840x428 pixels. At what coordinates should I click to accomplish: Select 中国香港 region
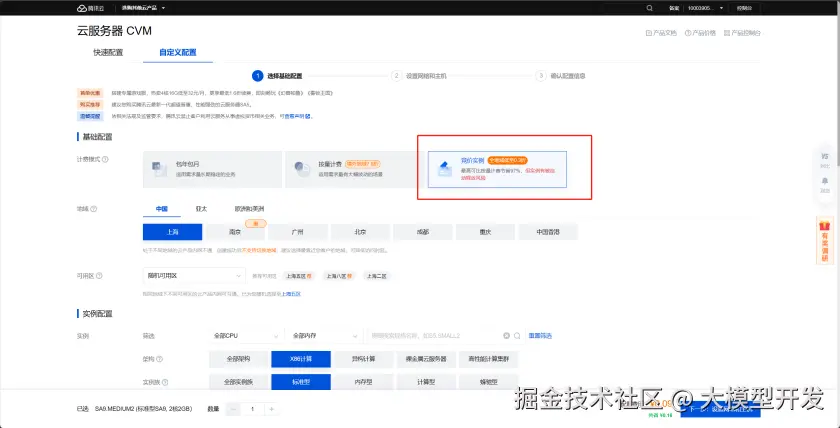[548, 232]
